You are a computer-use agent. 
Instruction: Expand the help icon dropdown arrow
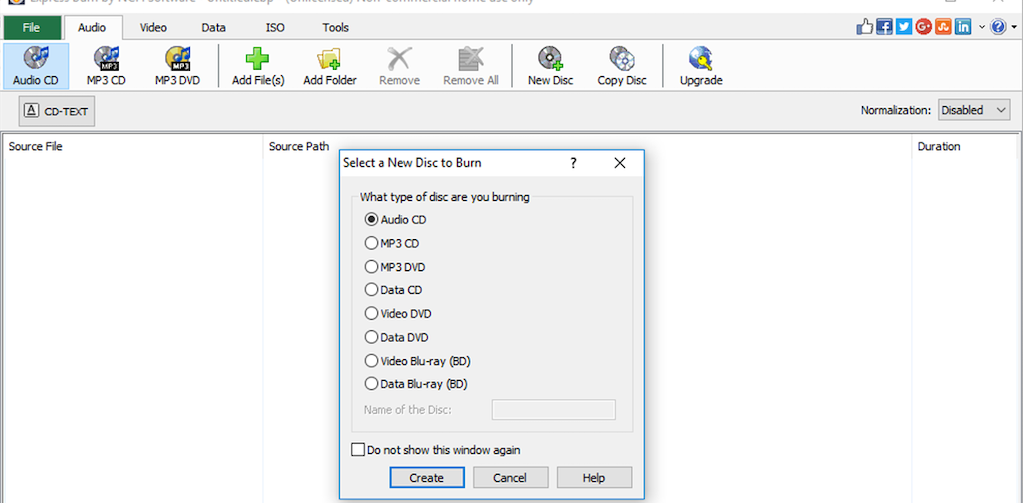pos(1013,27)
